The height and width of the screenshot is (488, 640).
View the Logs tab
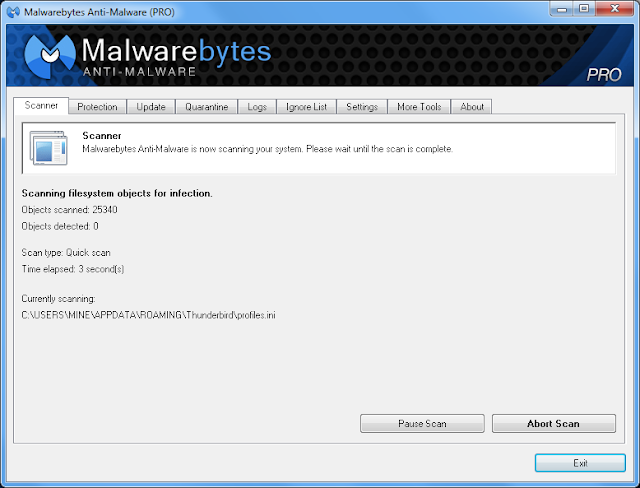click(x=257, y=107)
